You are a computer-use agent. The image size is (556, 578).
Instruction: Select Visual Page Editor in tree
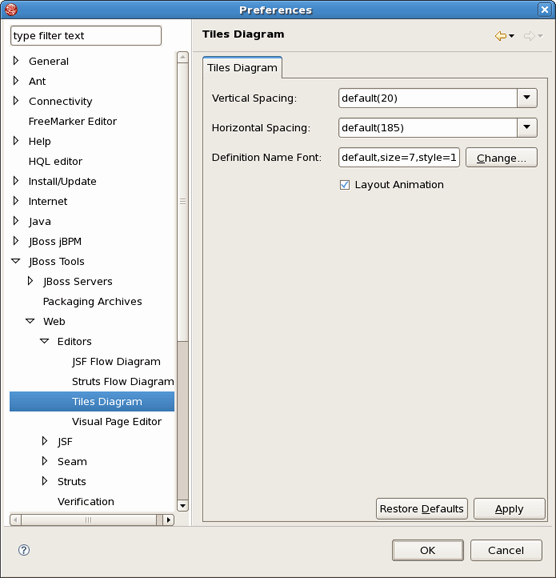(117, 421)
